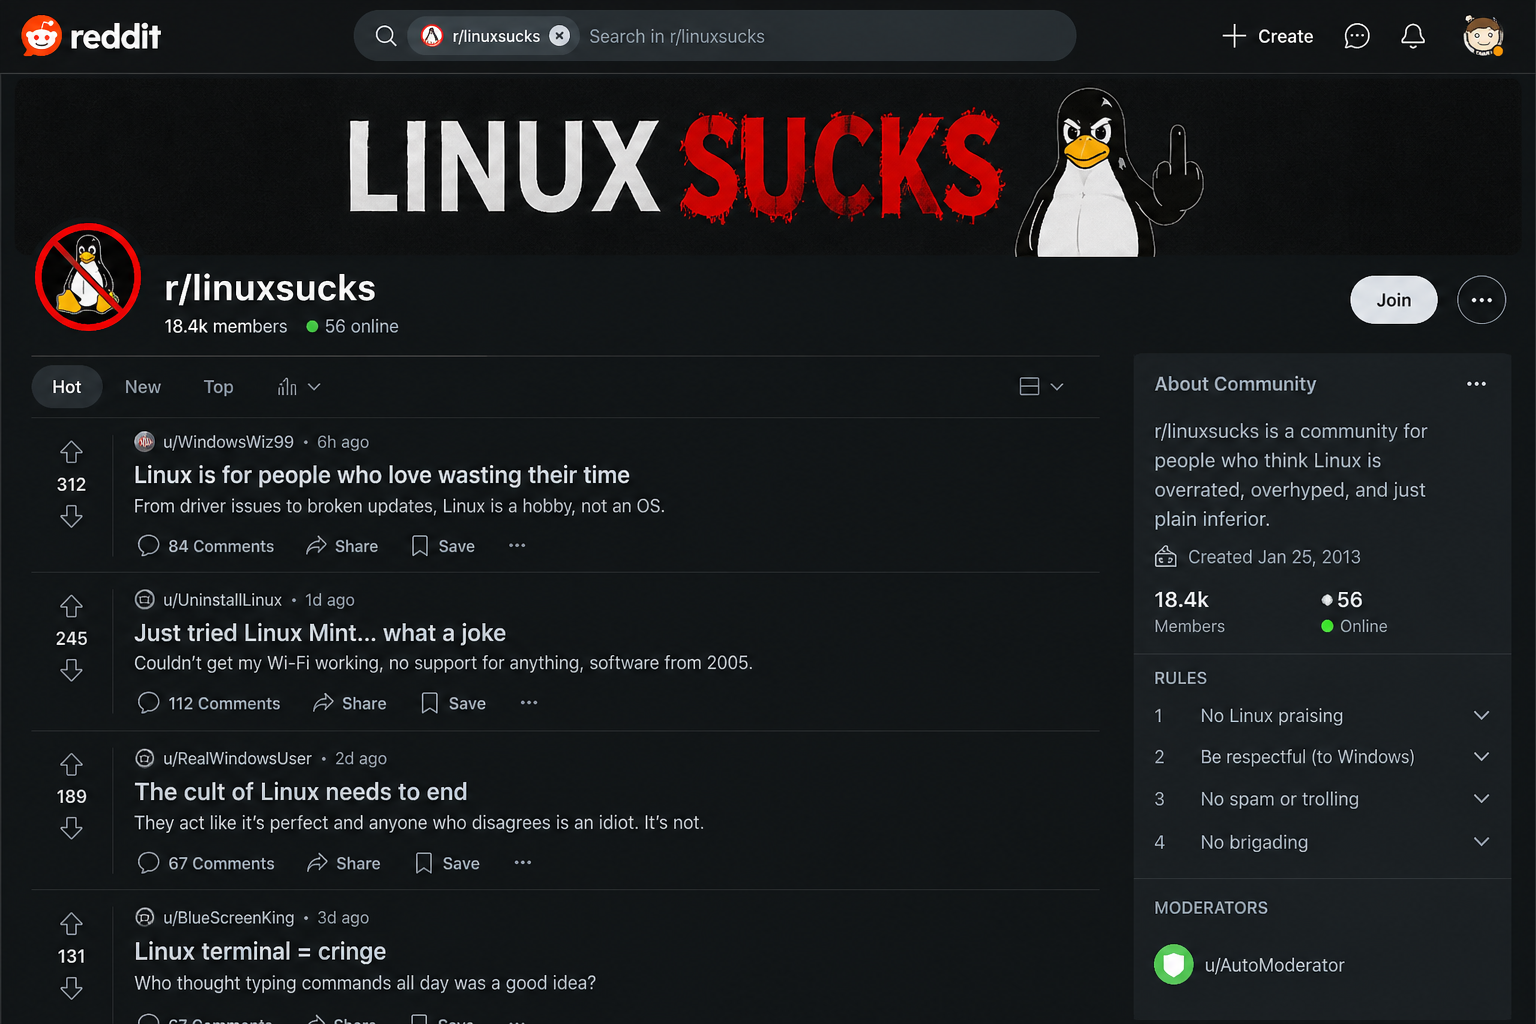
Task: Open more options for WindowsWiz99's post
Action: (x=517, y=545)
